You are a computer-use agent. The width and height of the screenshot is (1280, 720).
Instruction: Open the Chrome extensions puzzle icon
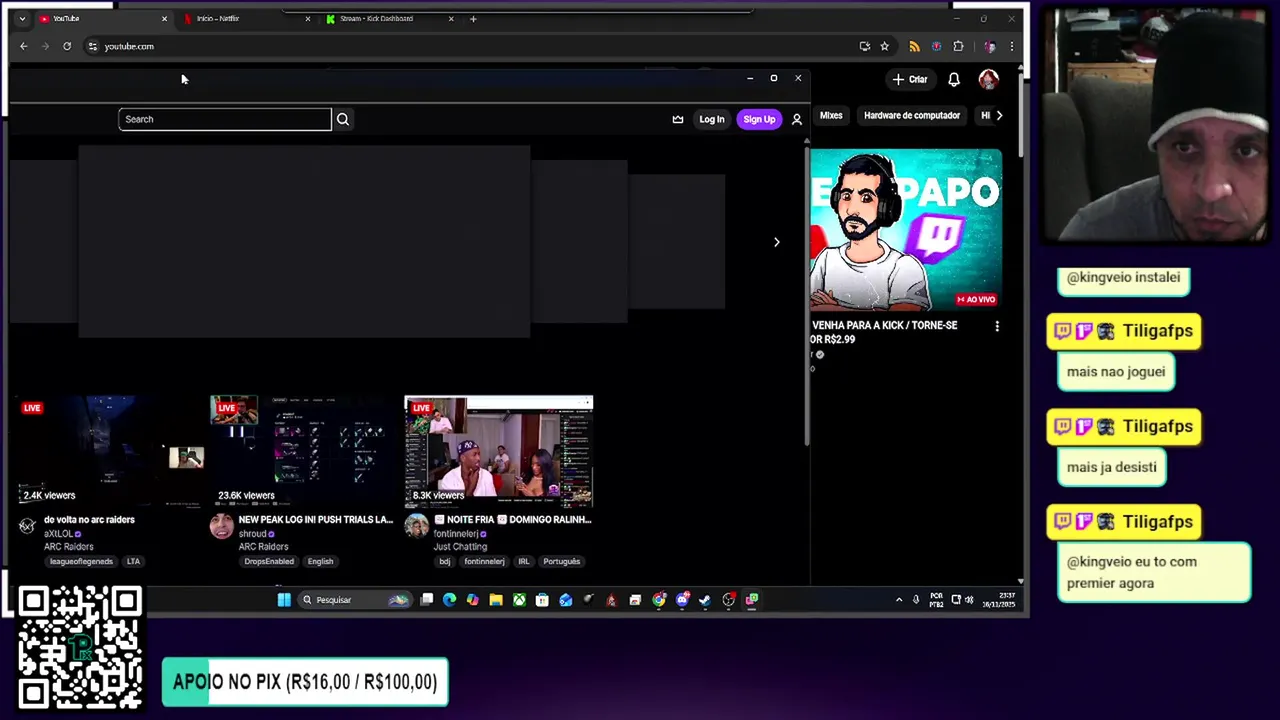[x=958, y=46]
